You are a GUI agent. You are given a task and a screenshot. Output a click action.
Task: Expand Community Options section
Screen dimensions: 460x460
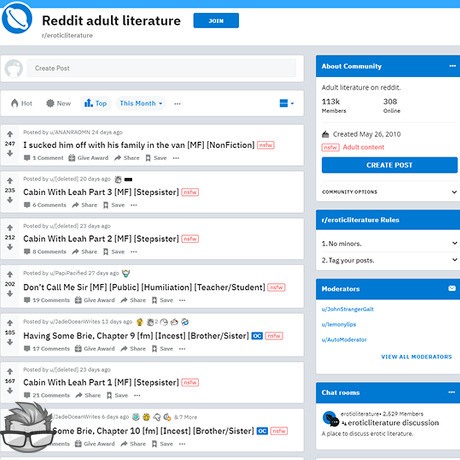click(389, 192)
